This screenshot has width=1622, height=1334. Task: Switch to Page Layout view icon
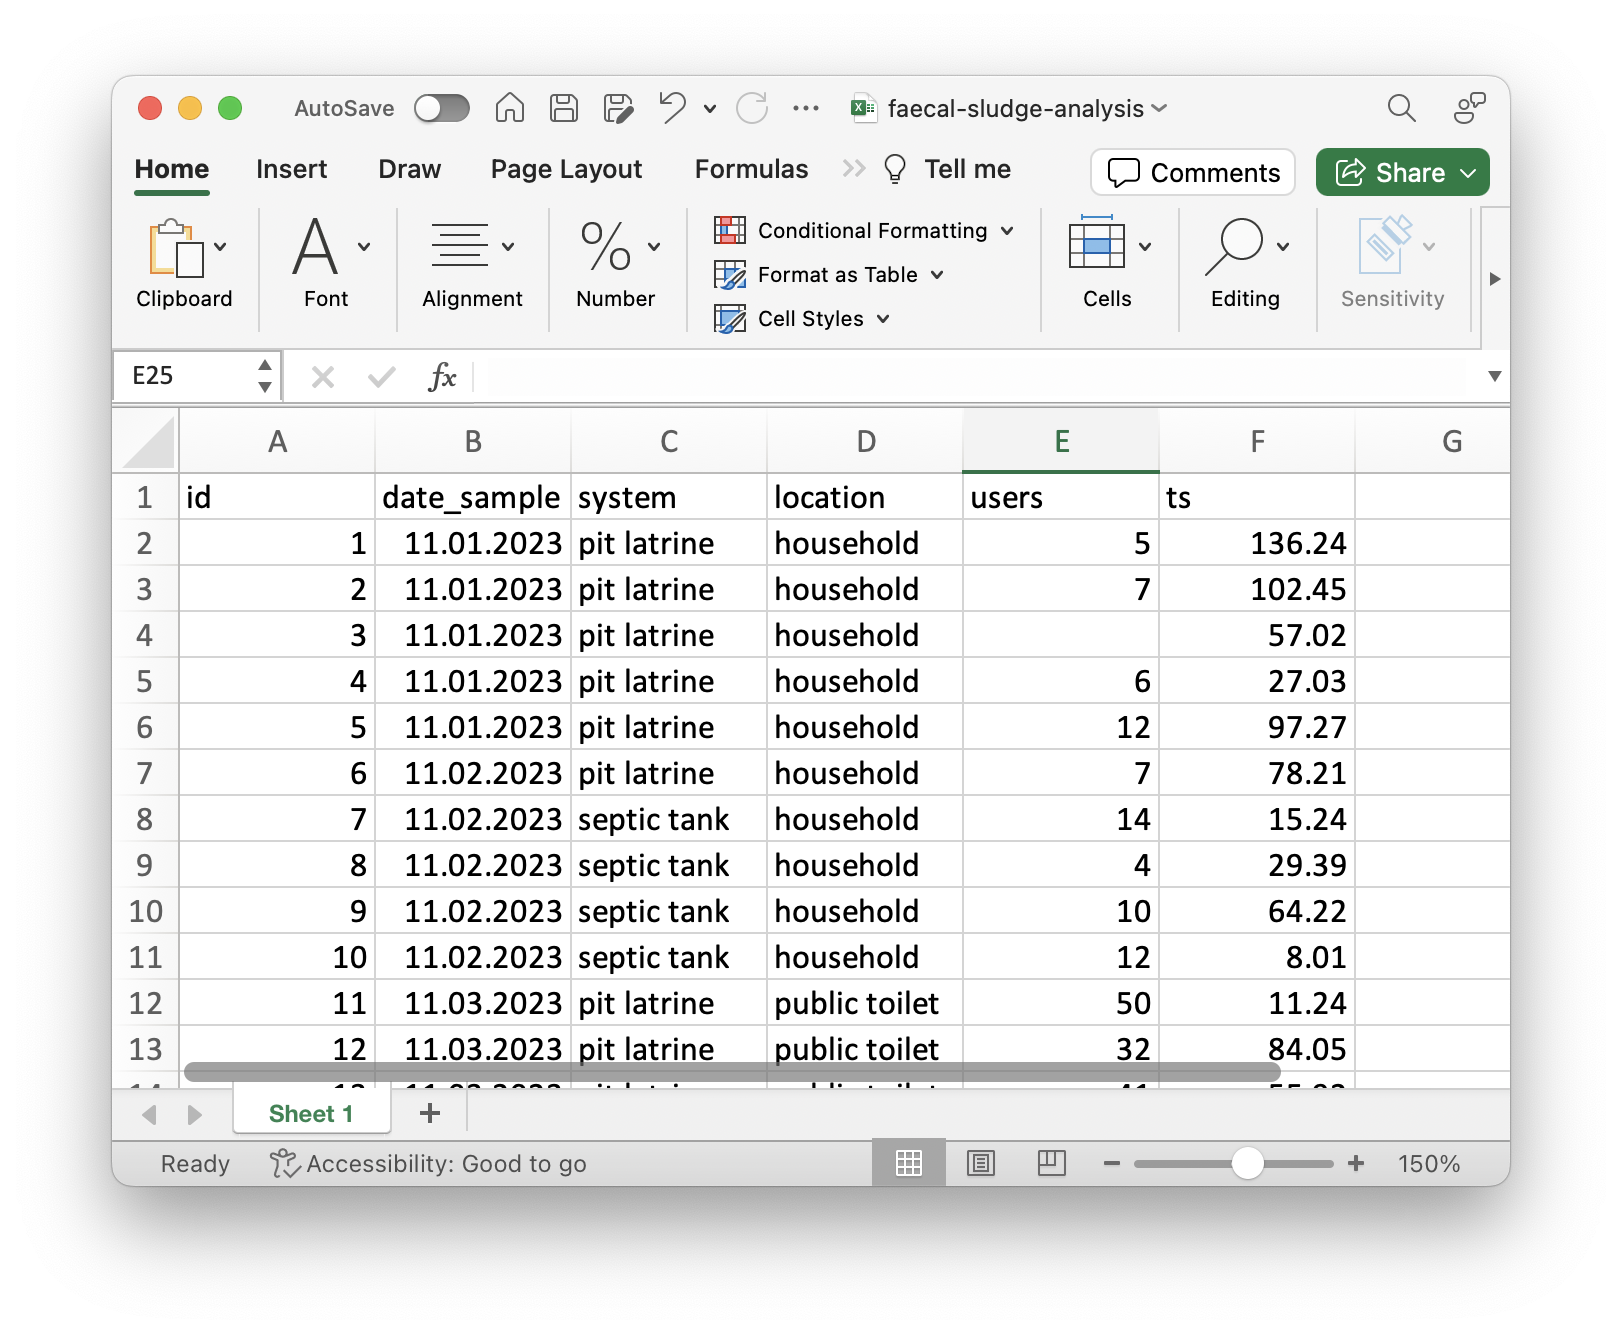(981, 1163)
